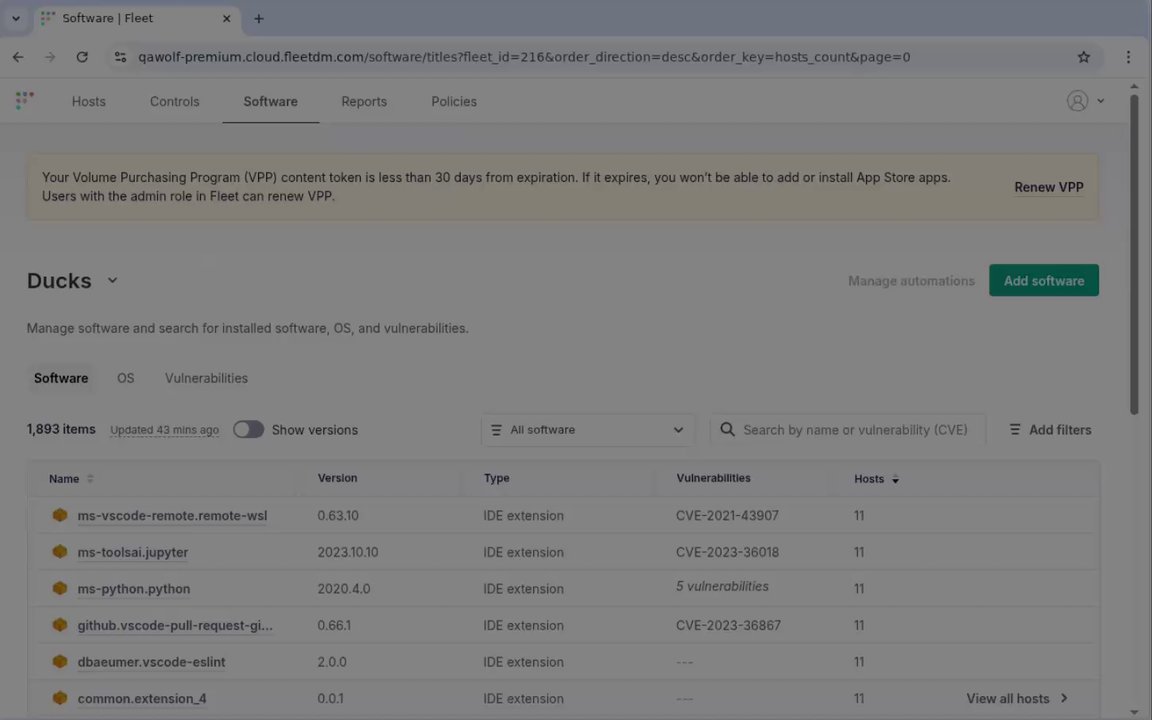Click the package icon for dbaeumer.vscode-eslint
Screen dimensions: 1152x720
pos(60,661)
